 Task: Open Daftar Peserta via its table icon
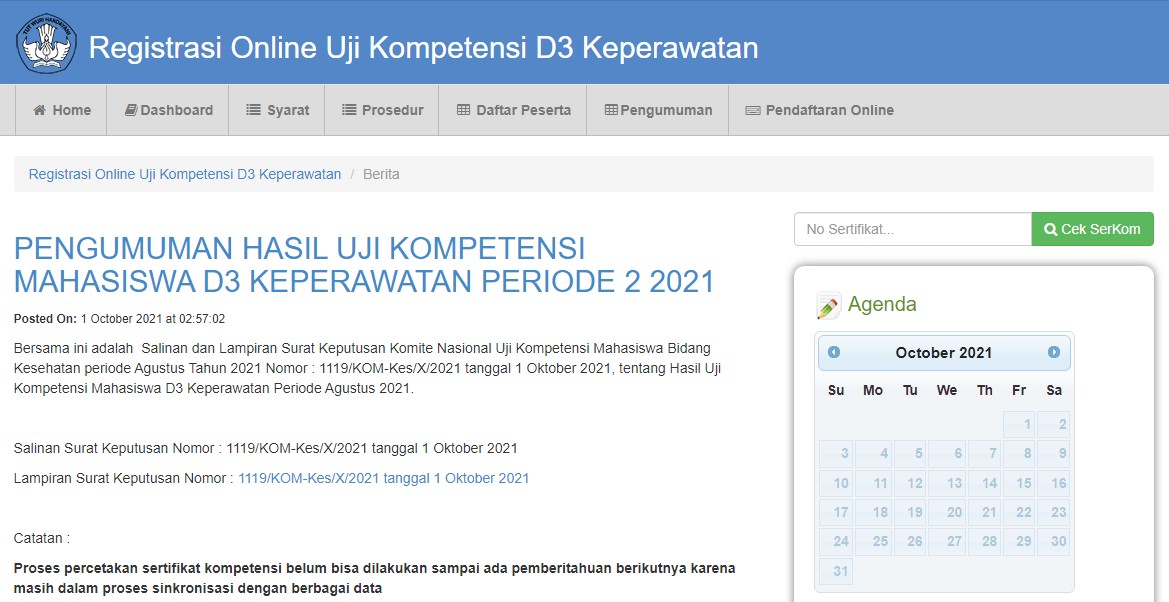coord(462,110)
